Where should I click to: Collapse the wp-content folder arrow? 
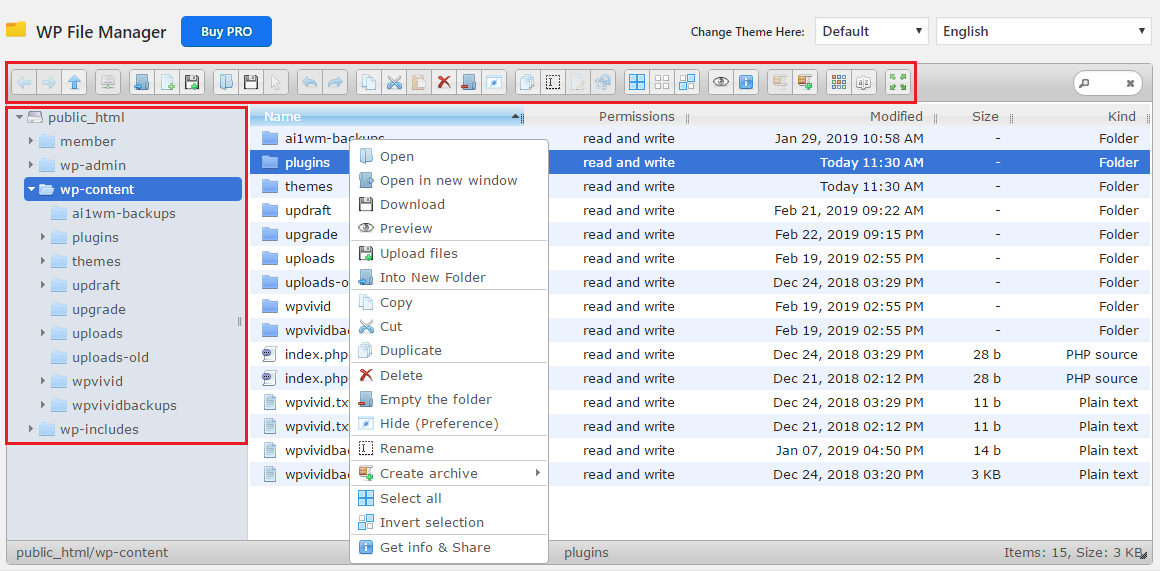point(31,189)
